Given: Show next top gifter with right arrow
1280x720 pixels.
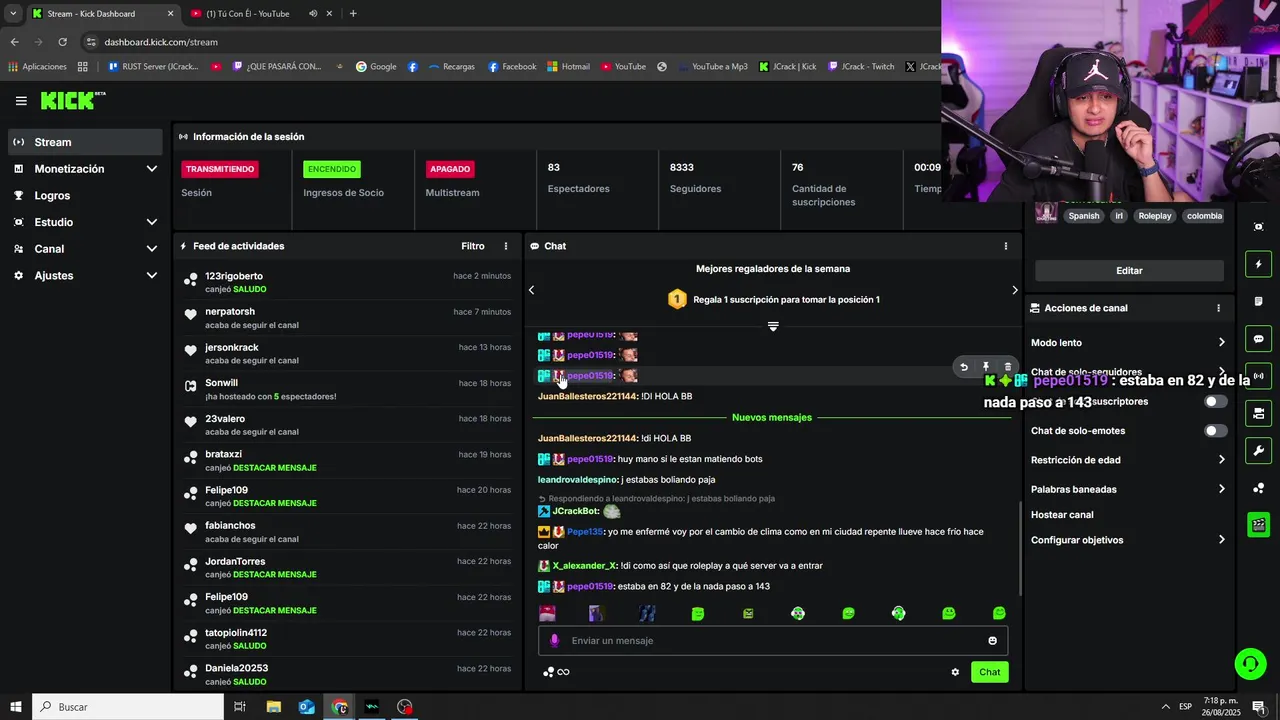Looking at the screenshot, I should tap(1014, 290).
